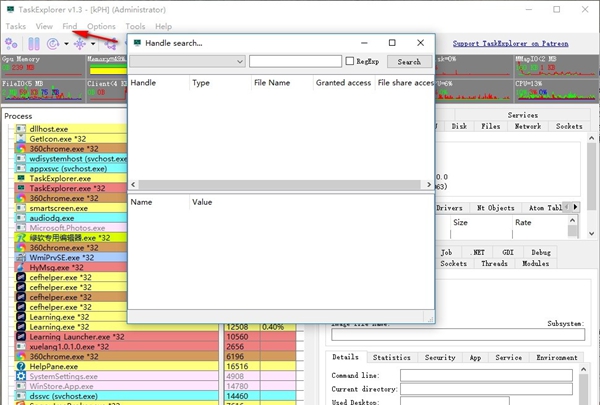
Task: Click the HyMsg.exe *32 process icon
Action: pyautogui.click(x=21, y=267)
